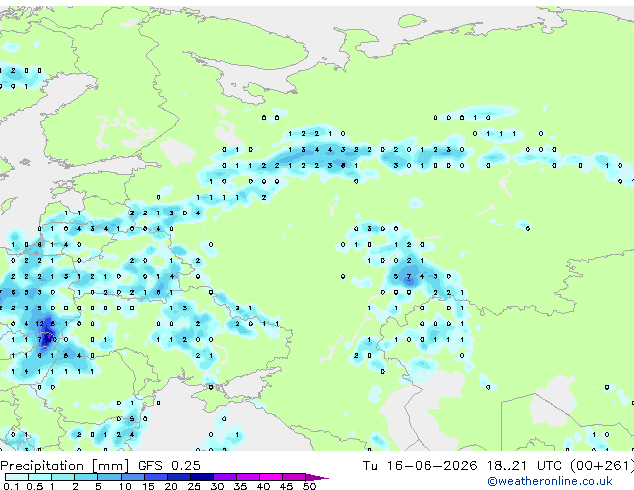The image size is (634, 490).
Task: Click the legend label '50'
Action: coord(309,486)
